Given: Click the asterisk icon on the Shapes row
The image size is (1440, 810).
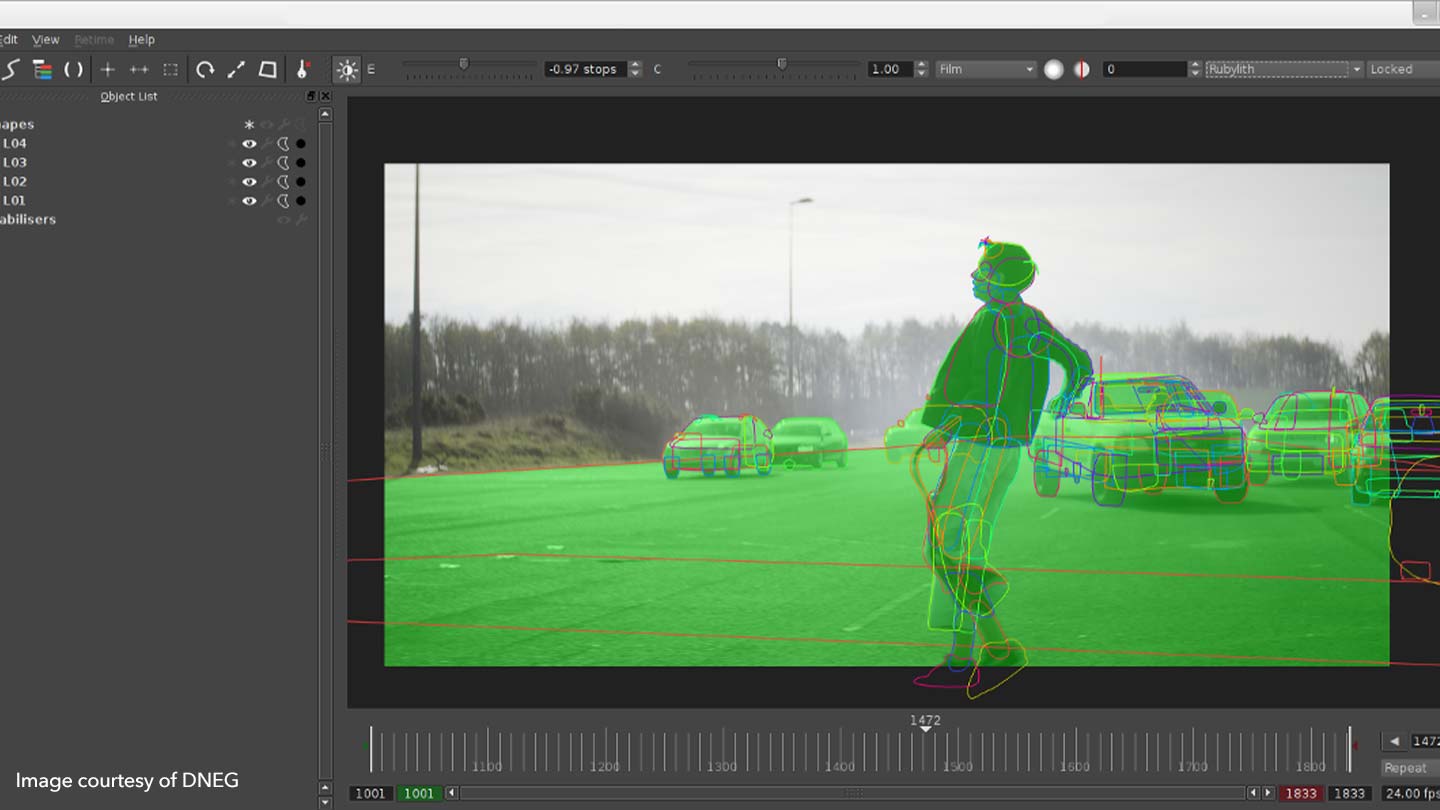Looking at the screenshot, I should point(247,124).
